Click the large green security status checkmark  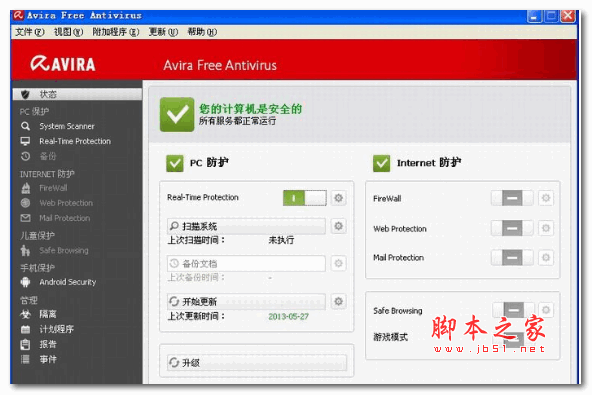tap(177, 114)
